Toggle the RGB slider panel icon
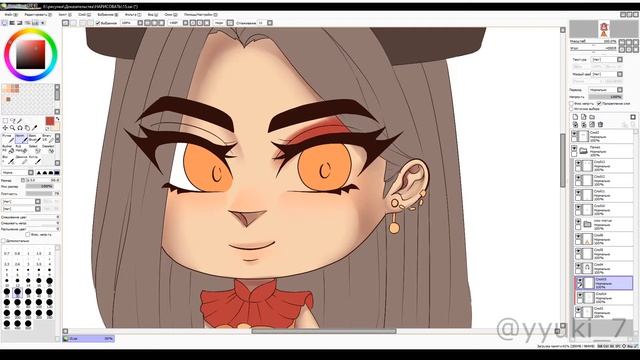The width and height of the screenshot is (640, 360). point(12,23)
